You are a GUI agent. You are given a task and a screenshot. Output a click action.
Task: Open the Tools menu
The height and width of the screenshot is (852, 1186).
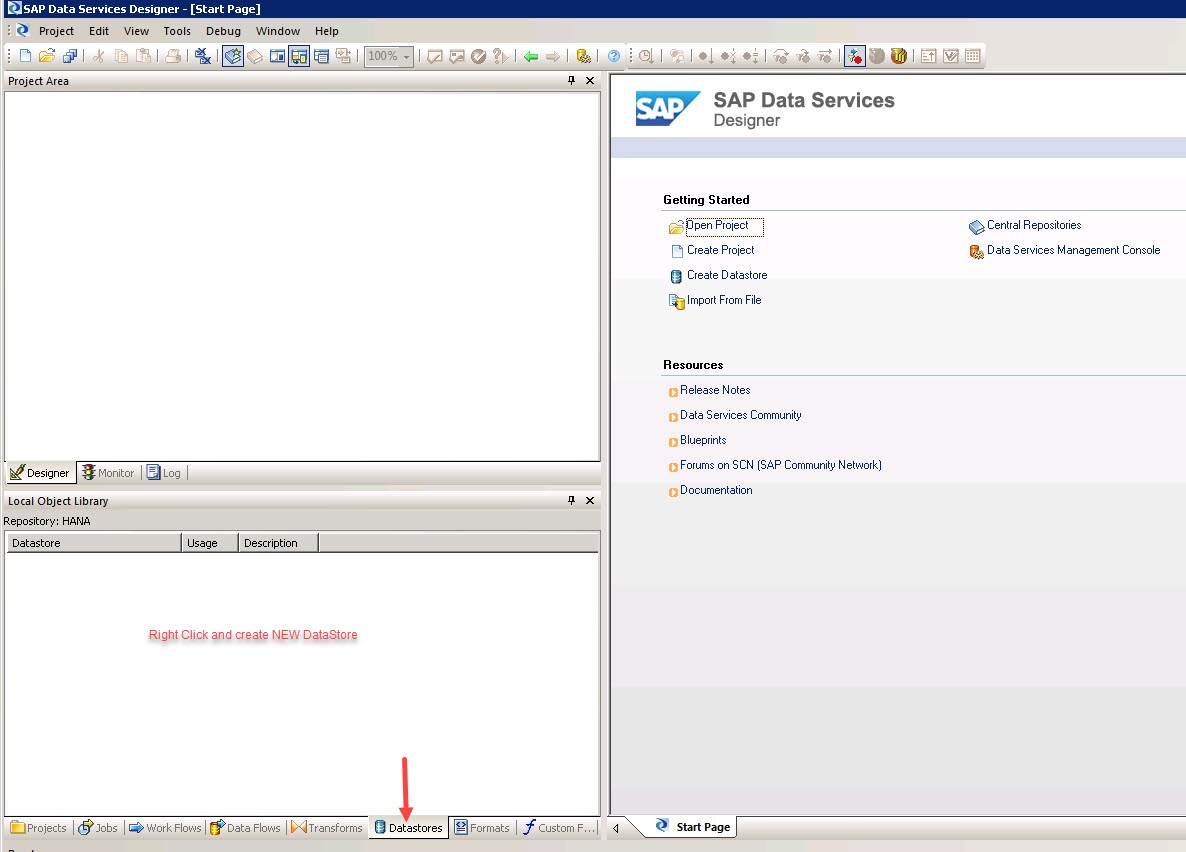click(177, 31)
